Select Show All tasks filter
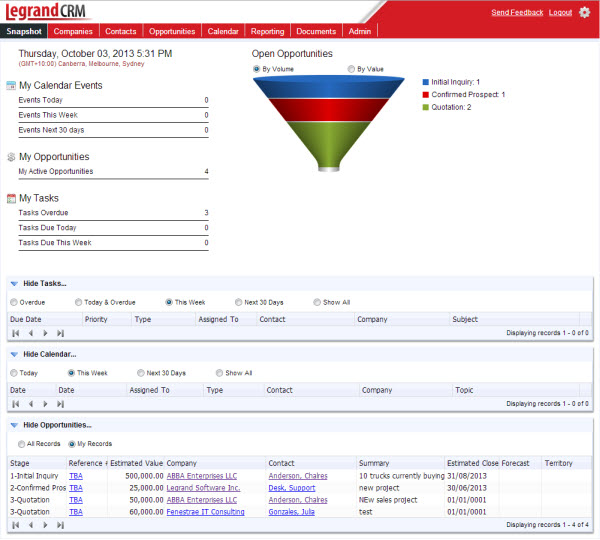Viewport: 600px width, 540px height. click(x=317, y=302)
